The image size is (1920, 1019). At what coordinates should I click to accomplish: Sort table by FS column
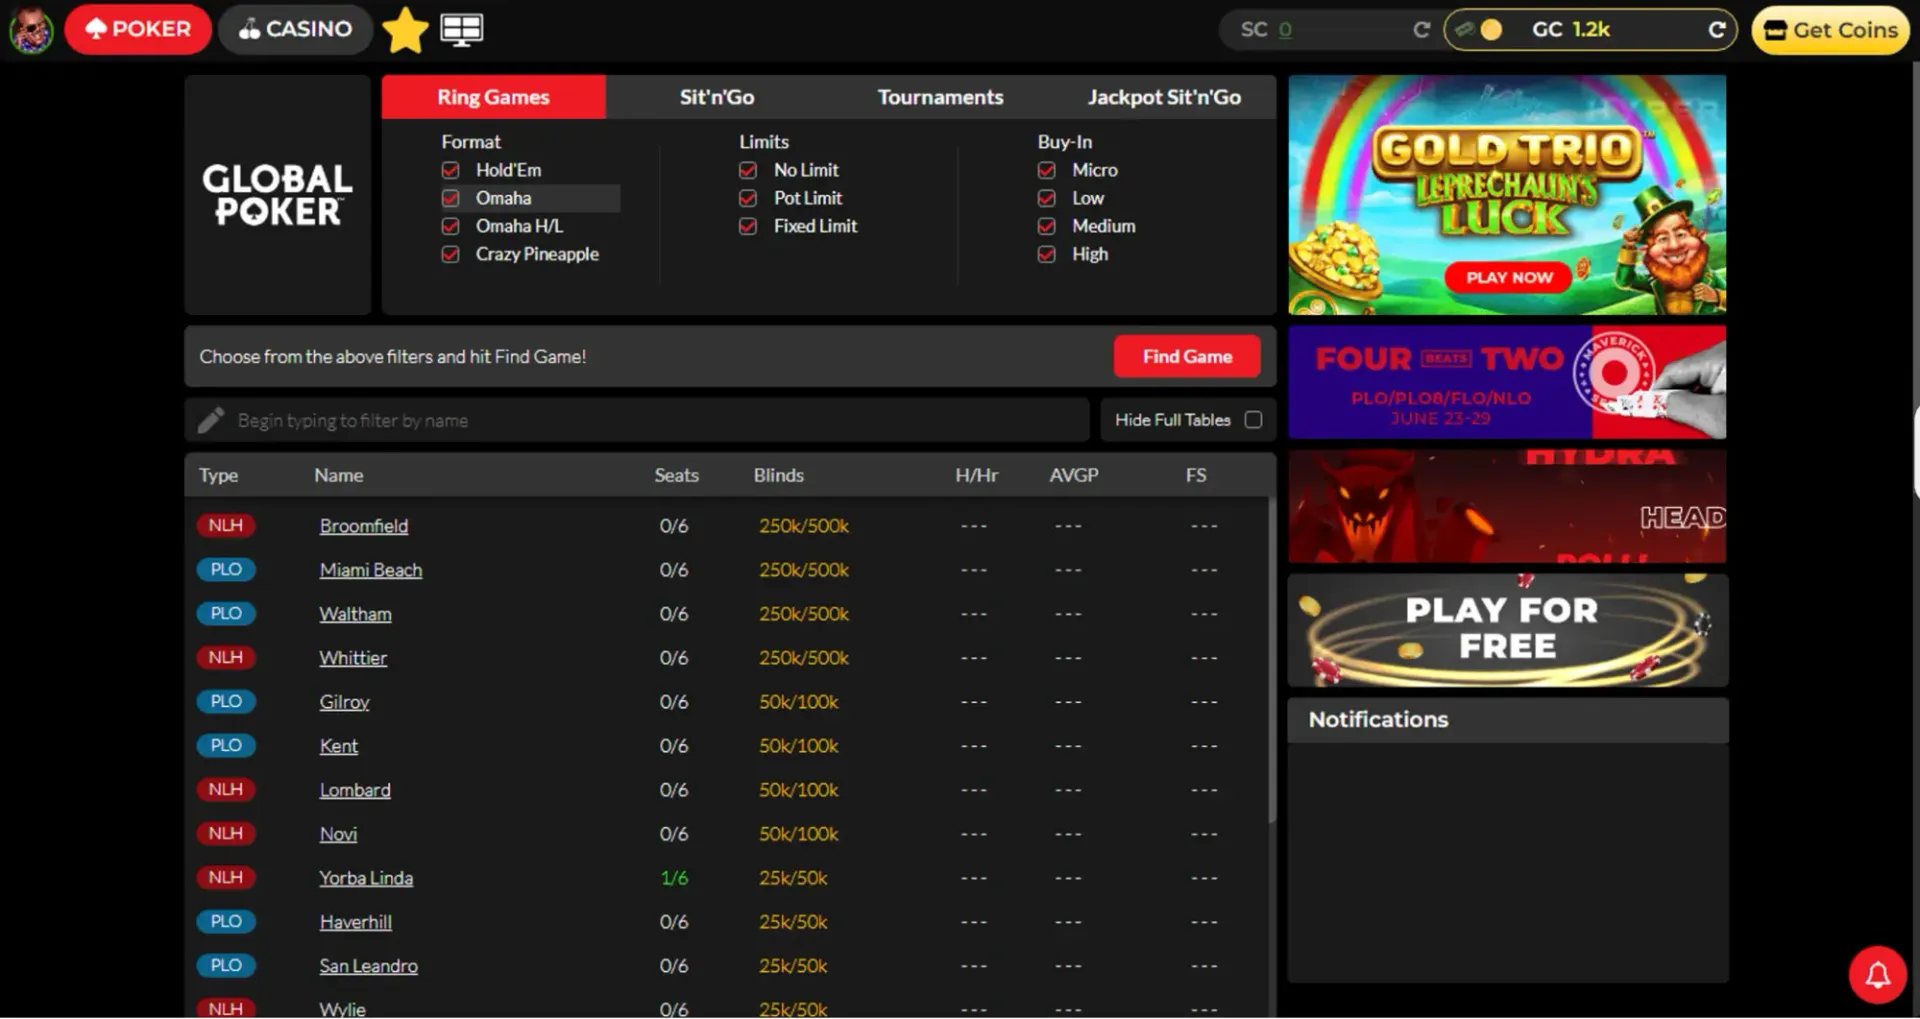(x=1196, y=475)
